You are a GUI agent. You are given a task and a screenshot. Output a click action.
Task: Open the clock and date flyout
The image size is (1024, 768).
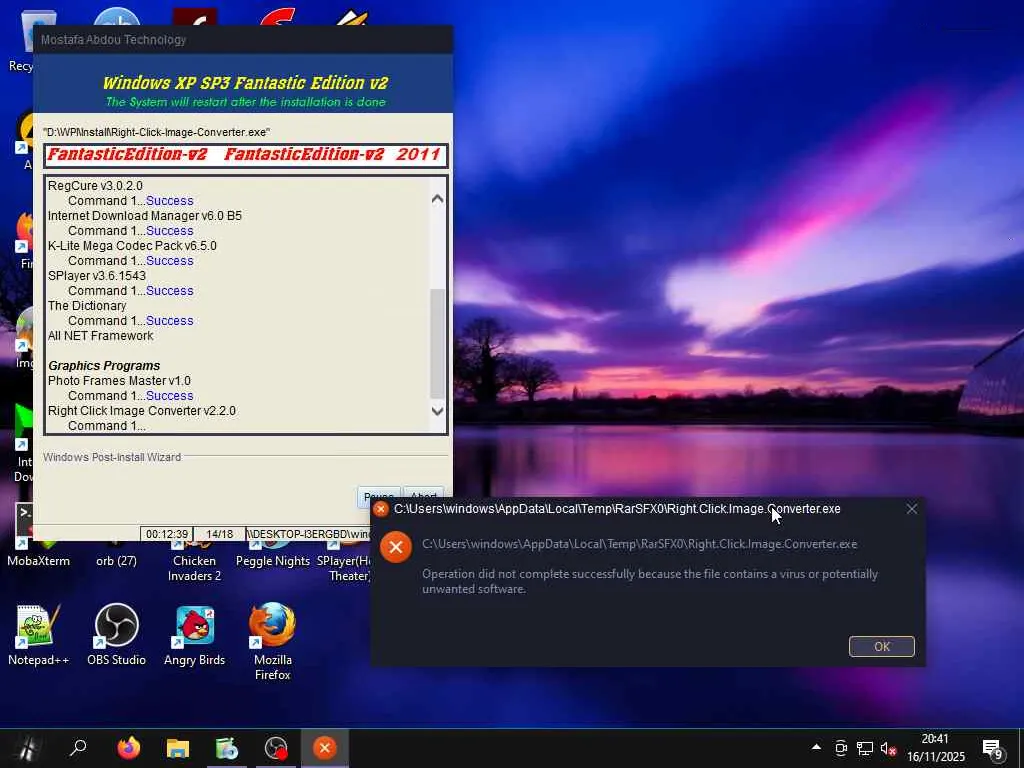[935, 748]
